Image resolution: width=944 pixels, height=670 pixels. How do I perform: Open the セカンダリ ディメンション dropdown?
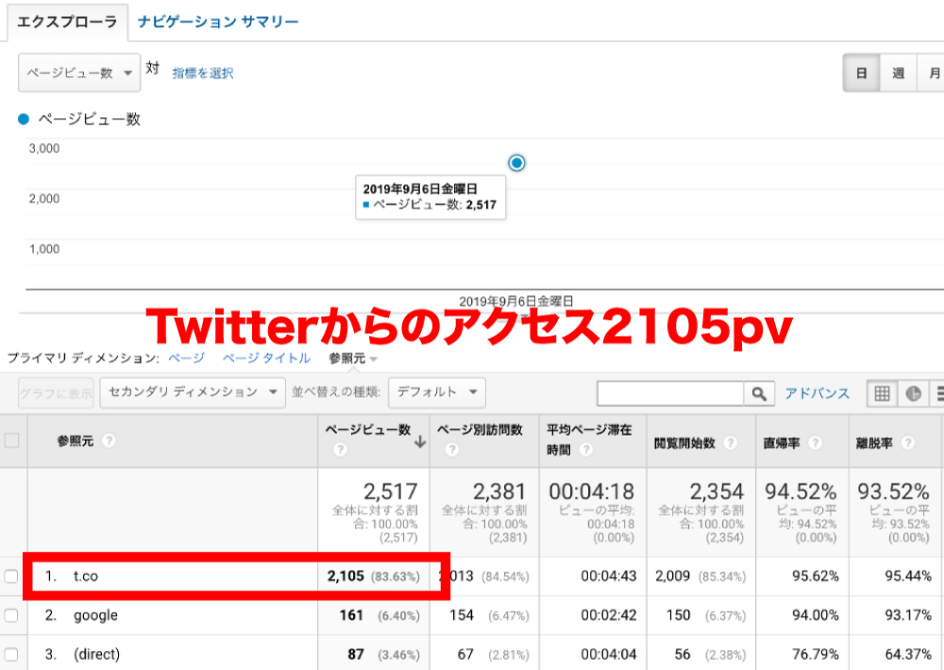click(x=193, y=392)
